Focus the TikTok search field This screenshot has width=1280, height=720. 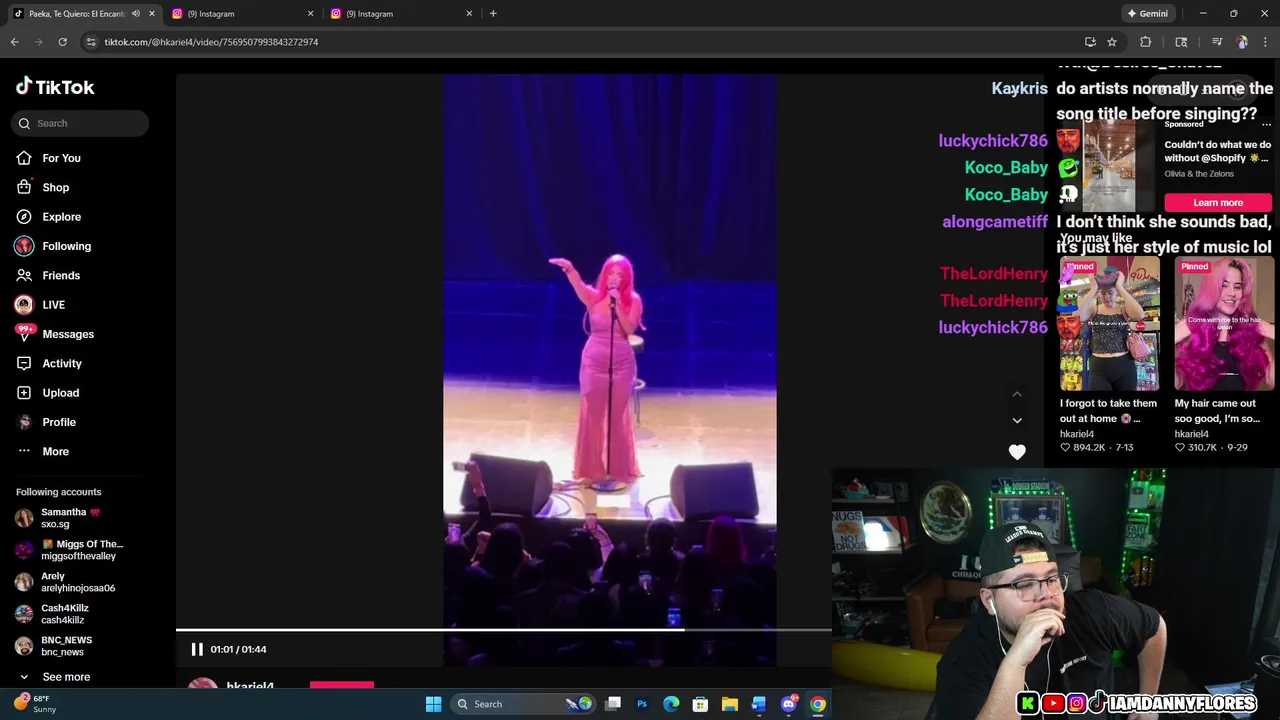tap(80, 123)
